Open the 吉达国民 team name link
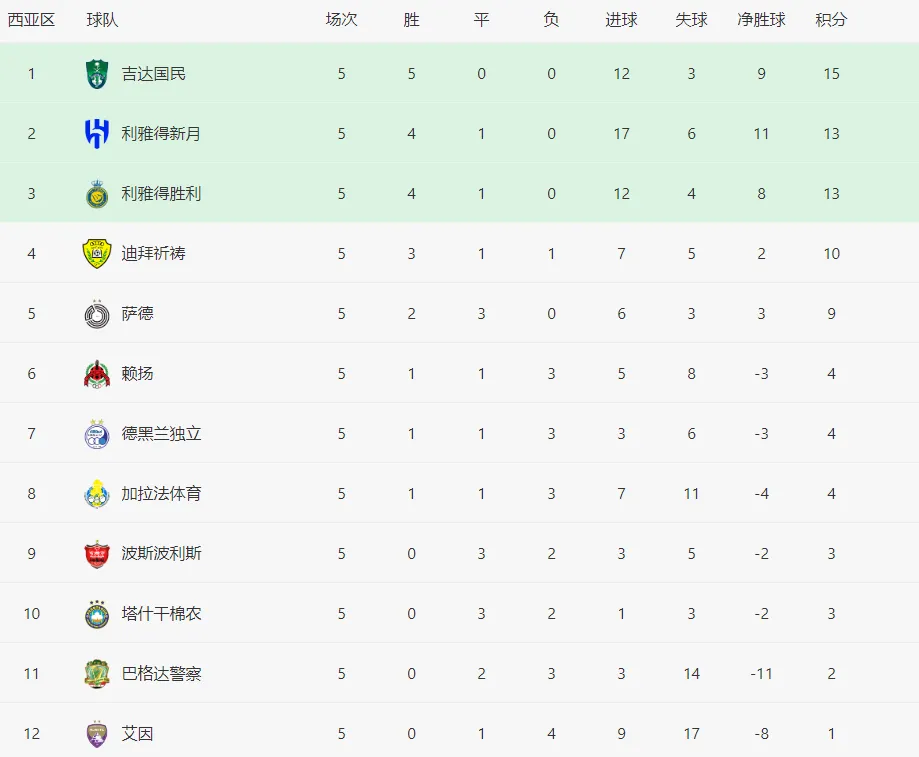This screenshot has height=757, width=919. point(154,74)
